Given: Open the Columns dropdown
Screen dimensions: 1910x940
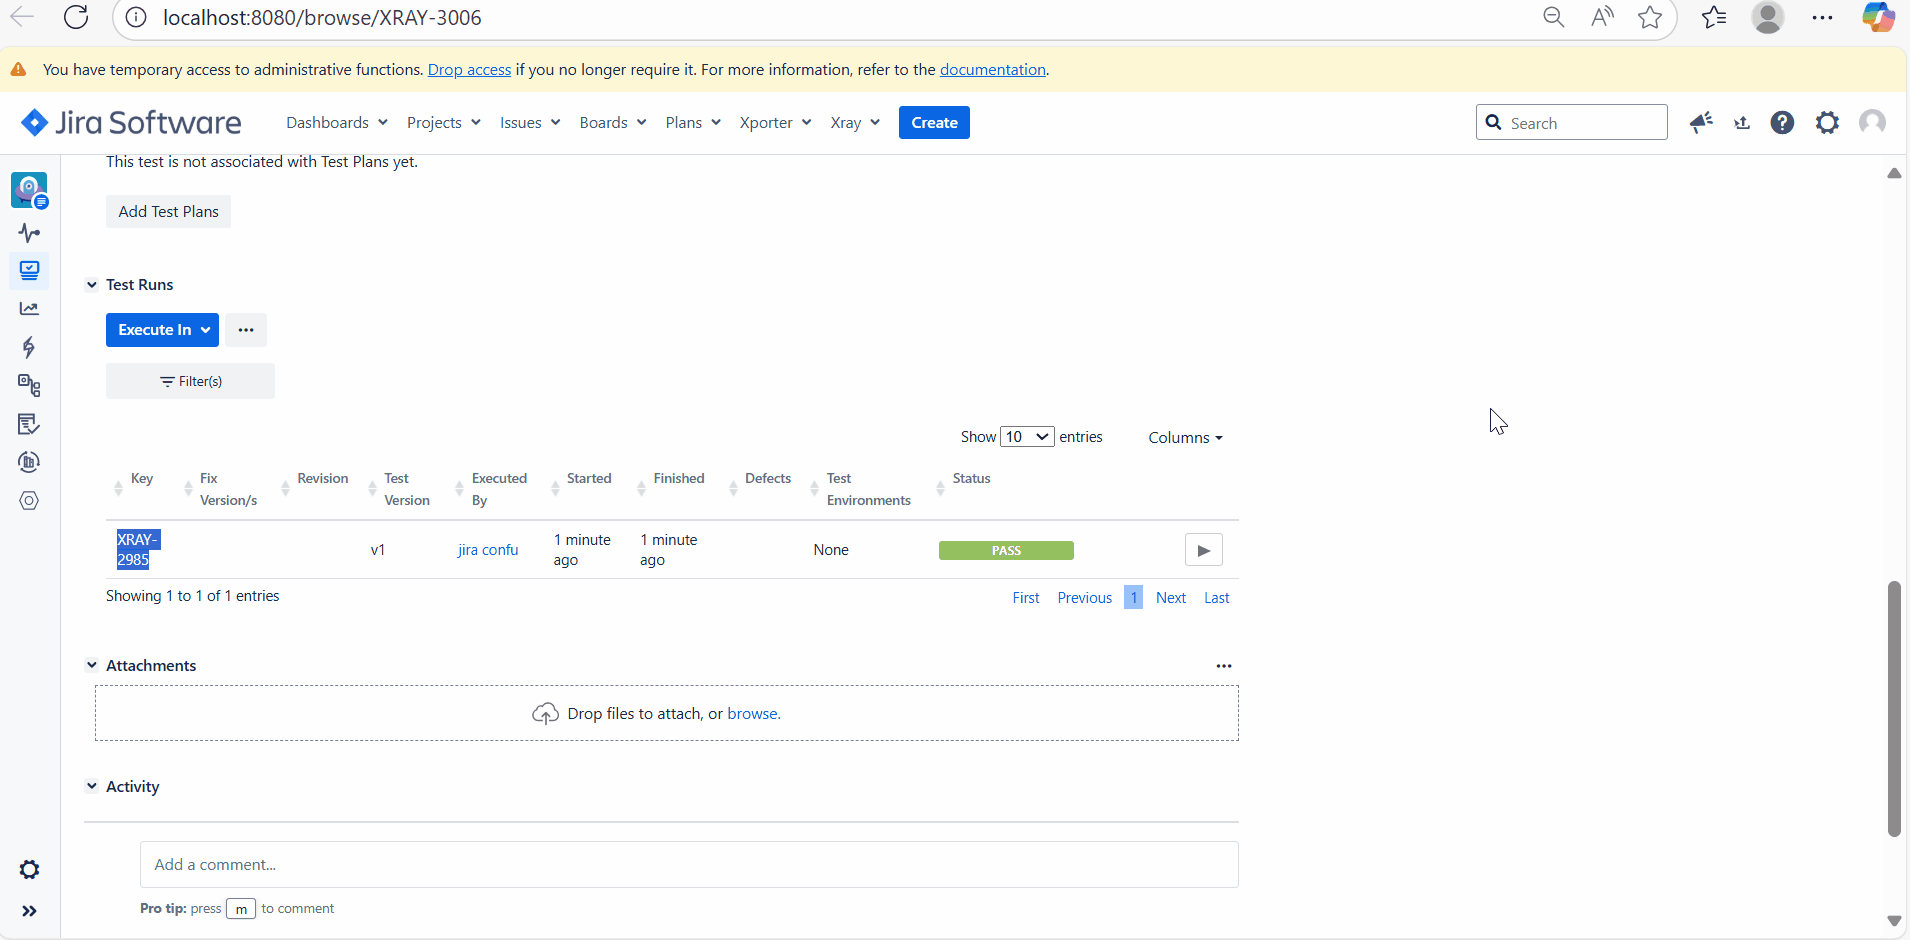Looking at the screenshot, I should [x=1185, y=438].
